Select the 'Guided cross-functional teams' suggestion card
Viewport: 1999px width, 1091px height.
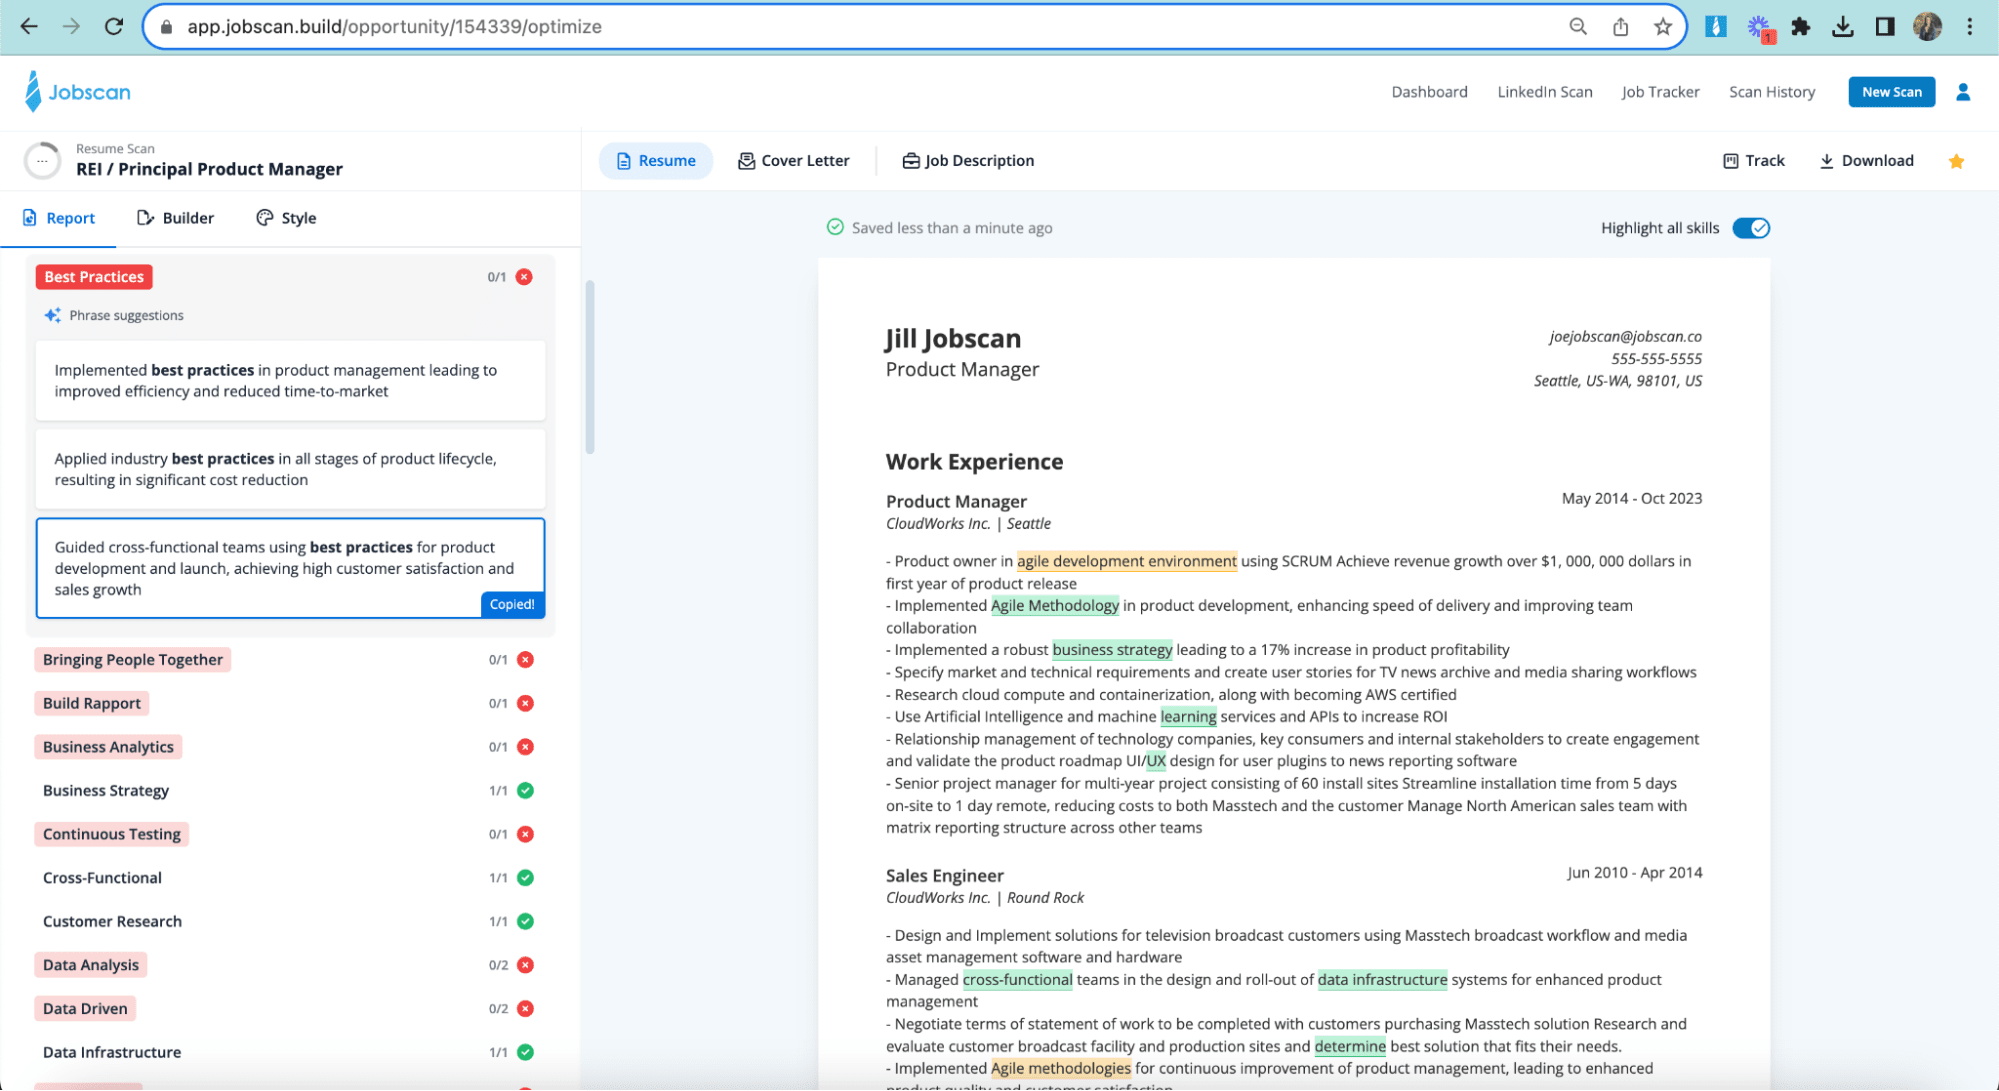click(x=290, y=568)
